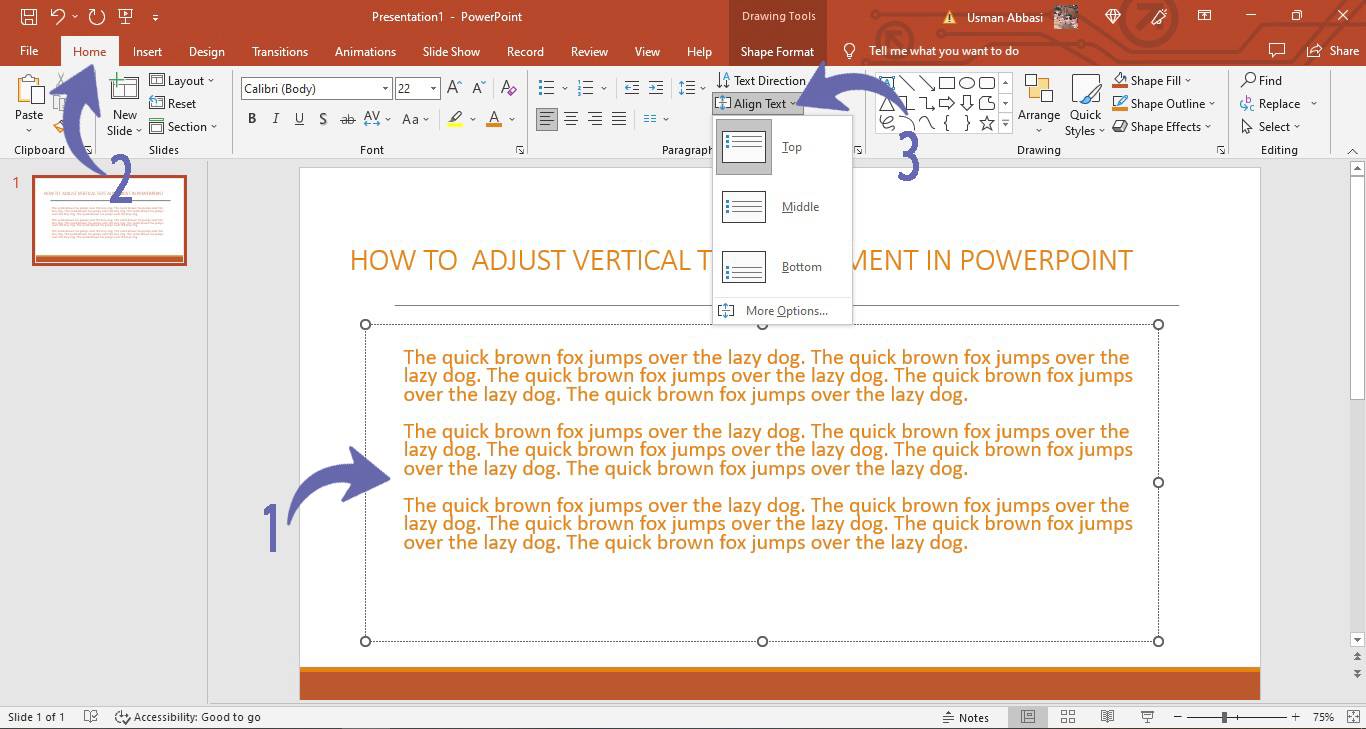Viewport: 1366px width, 729px height.
Task: Click the Undo arrow icon
Action: tap(57, 16)
